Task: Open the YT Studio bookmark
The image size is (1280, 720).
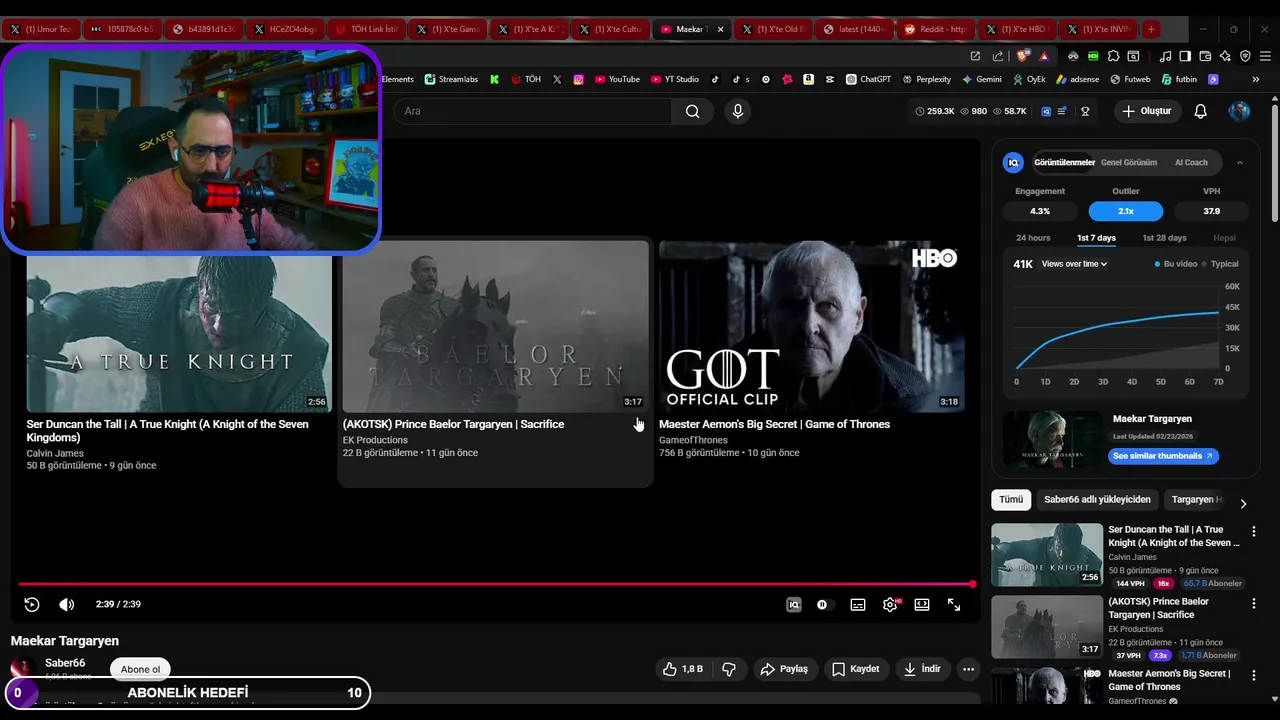Action: [x=675, y=79]
